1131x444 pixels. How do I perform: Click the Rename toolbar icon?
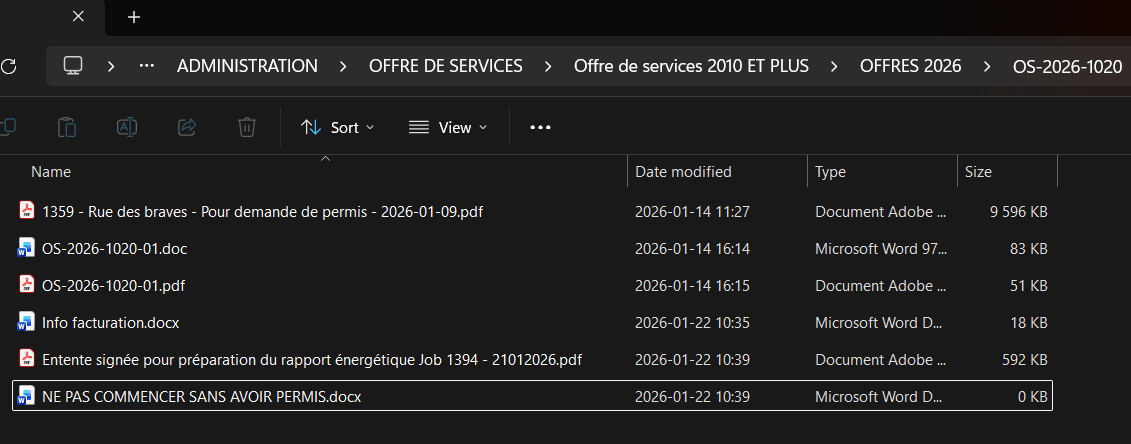tap(127, 127)
